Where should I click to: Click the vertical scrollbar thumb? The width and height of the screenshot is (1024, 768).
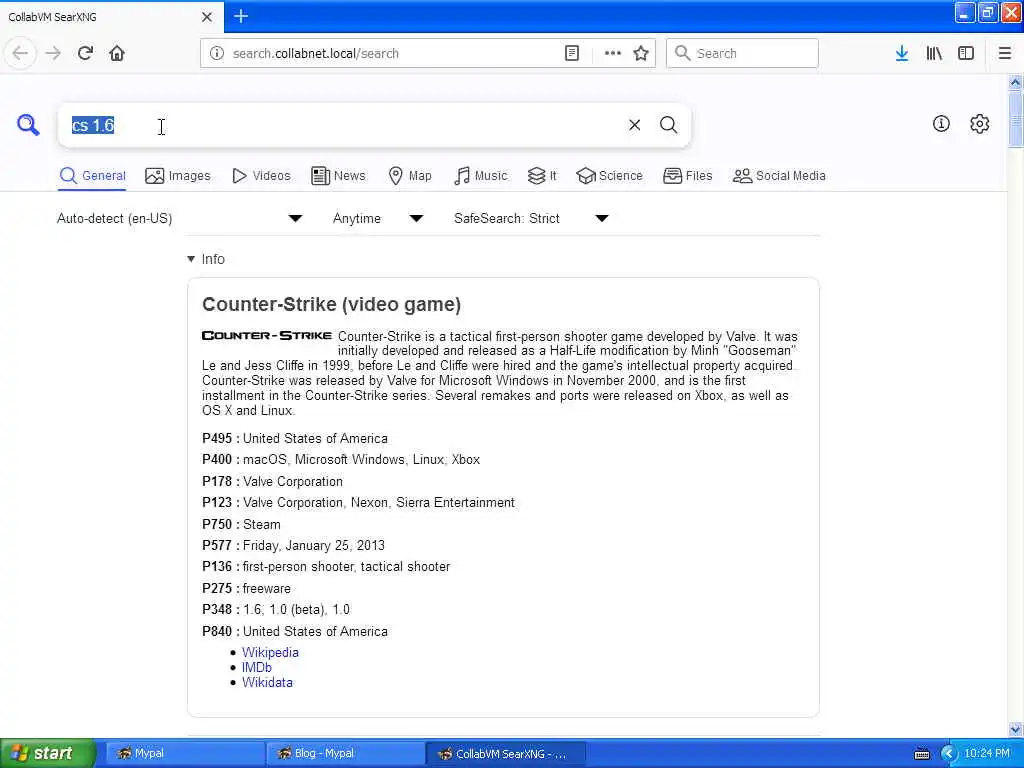pyautogui.click(x=1015, y=119)
